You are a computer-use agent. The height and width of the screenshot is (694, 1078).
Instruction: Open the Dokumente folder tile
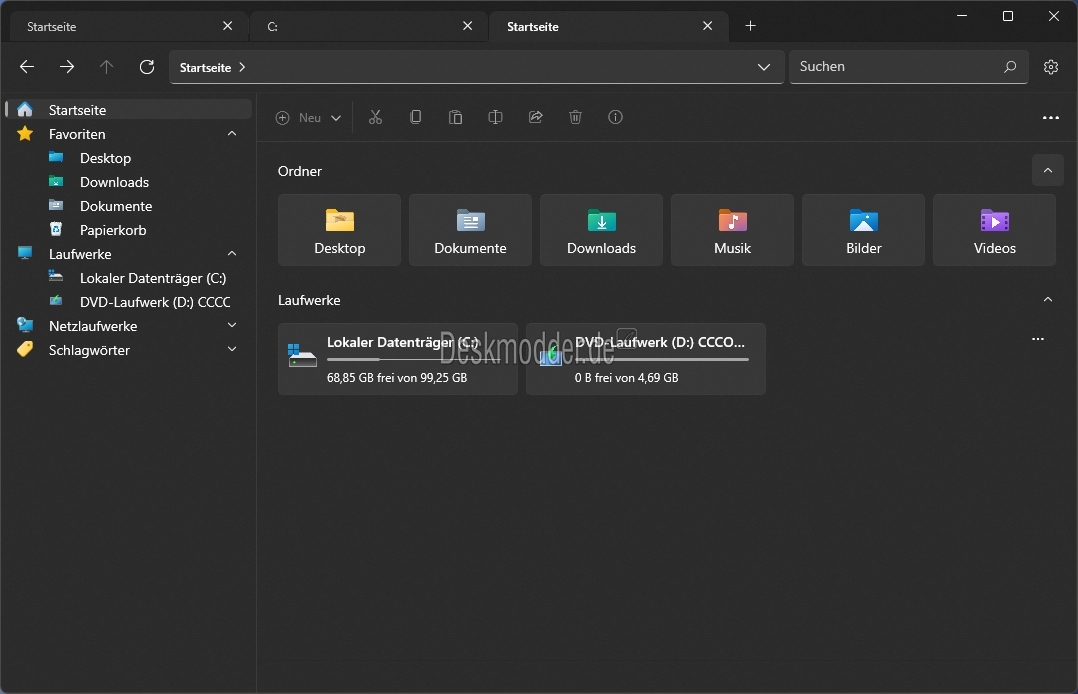pyautogui.click(x=470, y=230)
